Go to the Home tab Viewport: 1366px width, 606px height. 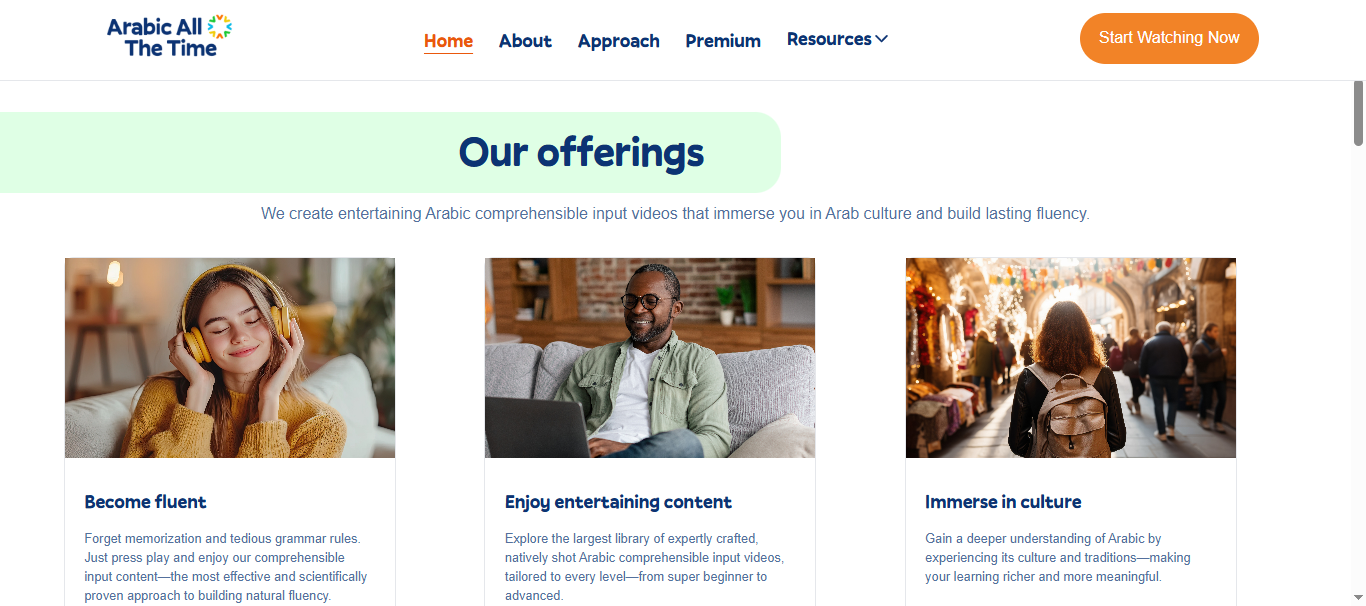coord(448,41)
